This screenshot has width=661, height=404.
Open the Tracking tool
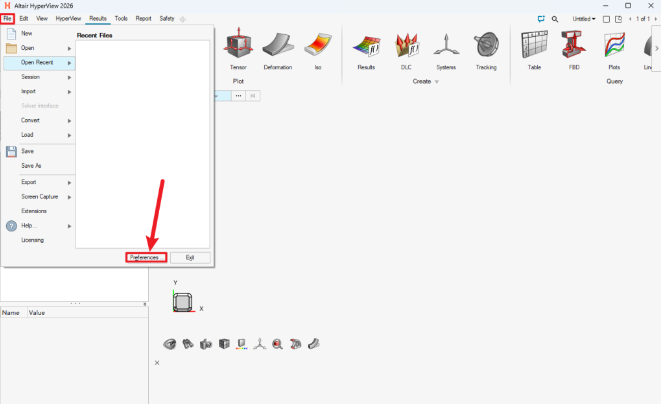coord(486,46)
